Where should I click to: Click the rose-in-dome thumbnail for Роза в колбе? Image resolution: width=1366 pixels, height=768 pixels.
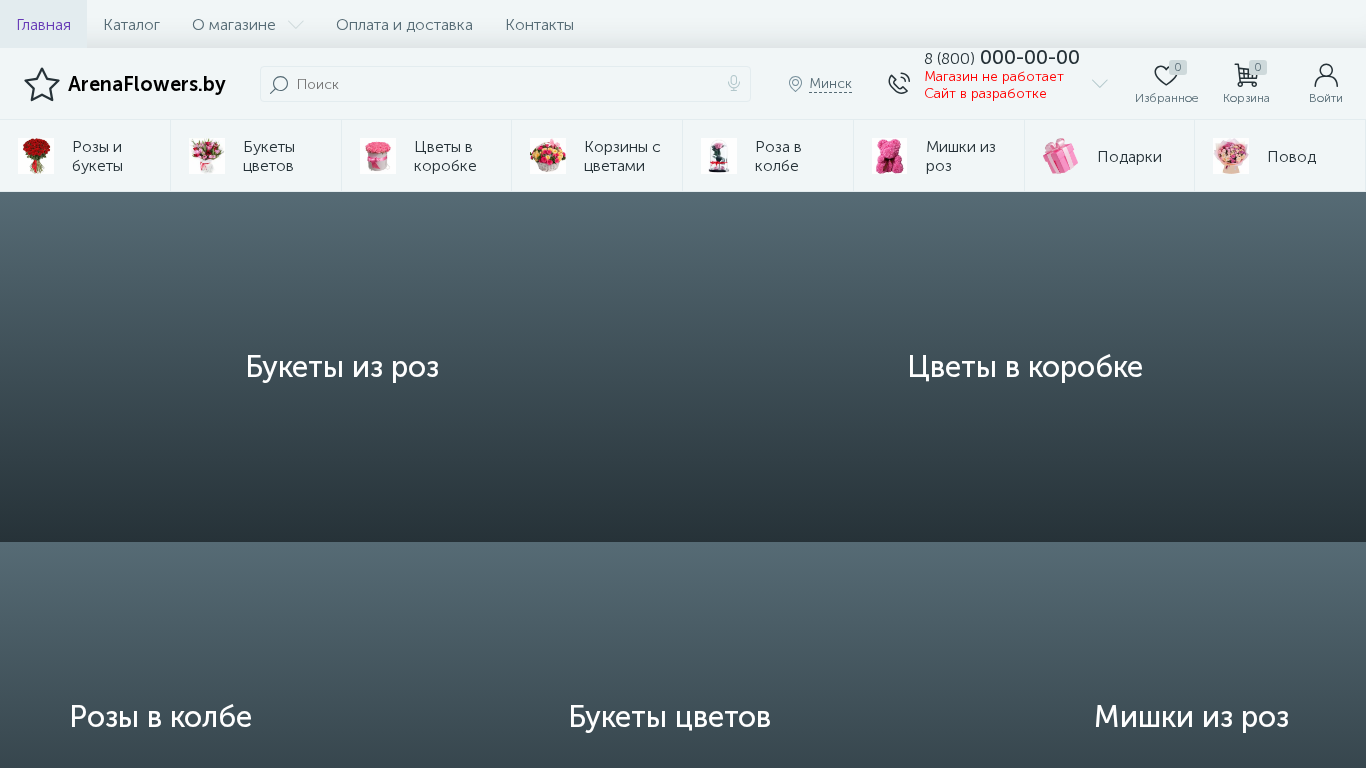(719, 156)
